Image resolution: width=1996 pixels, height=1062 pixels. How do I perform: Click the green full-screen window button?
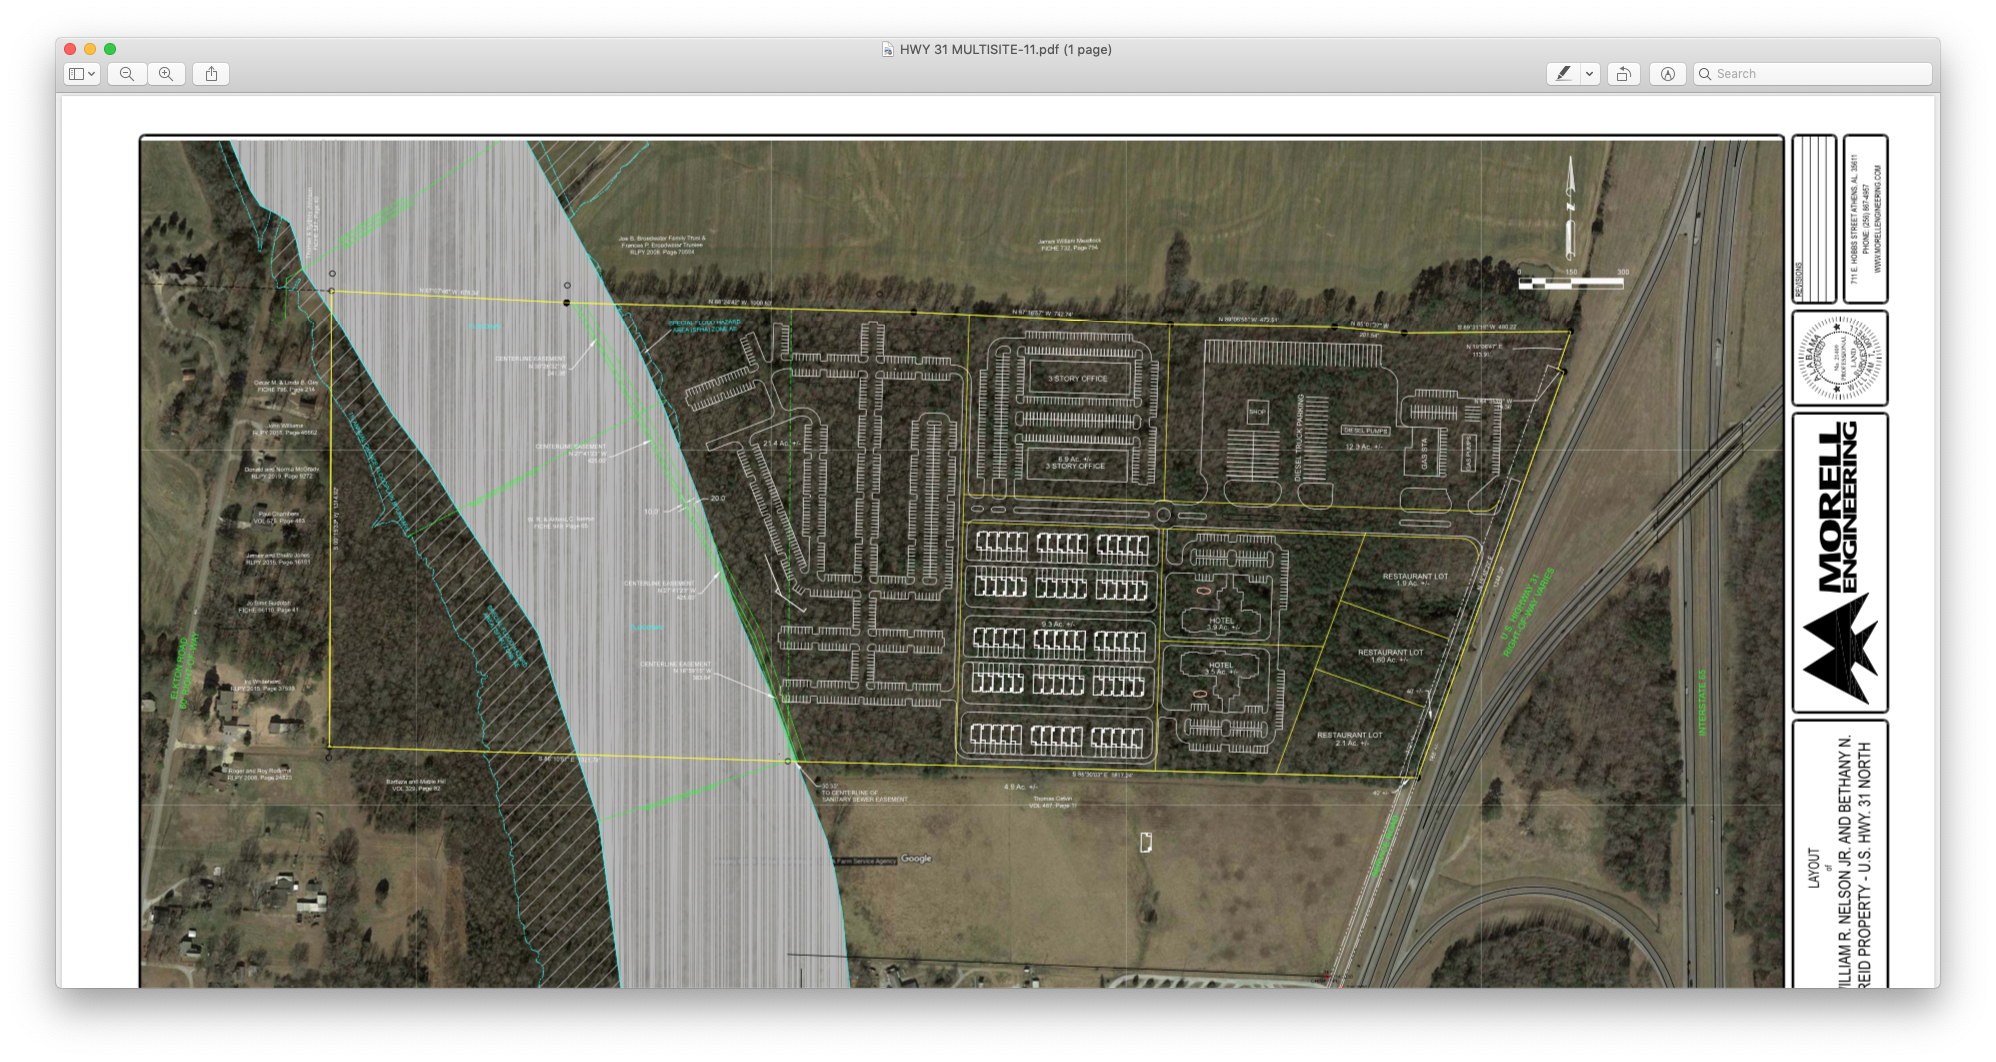(x=110, y=49)
